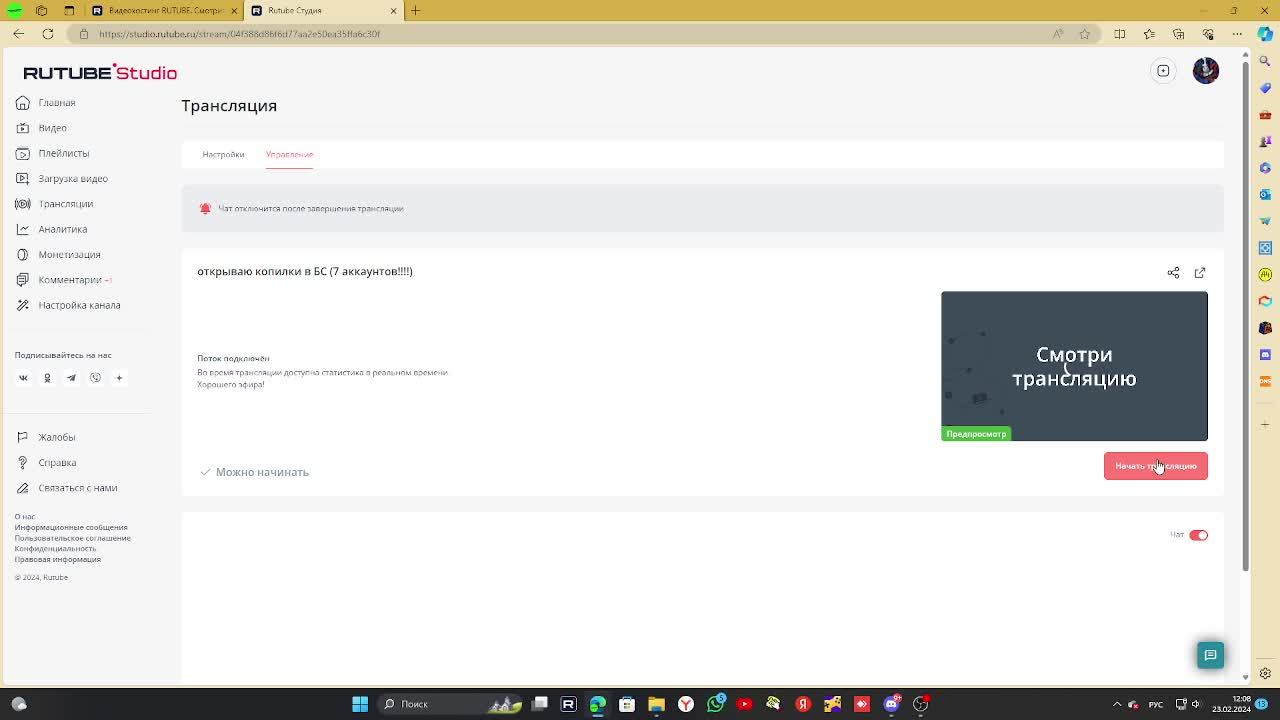Open Пользовательское соглашение link
This screenshot has height=720, width=1280.
point(72,538)
